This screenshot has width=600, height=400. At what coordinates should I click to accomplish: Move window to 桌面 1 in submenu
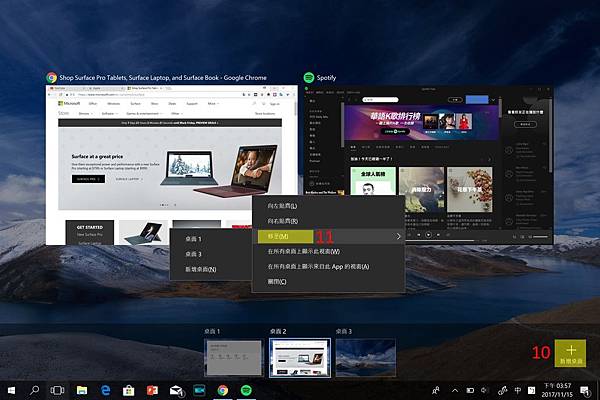click(x=210, y=239)
